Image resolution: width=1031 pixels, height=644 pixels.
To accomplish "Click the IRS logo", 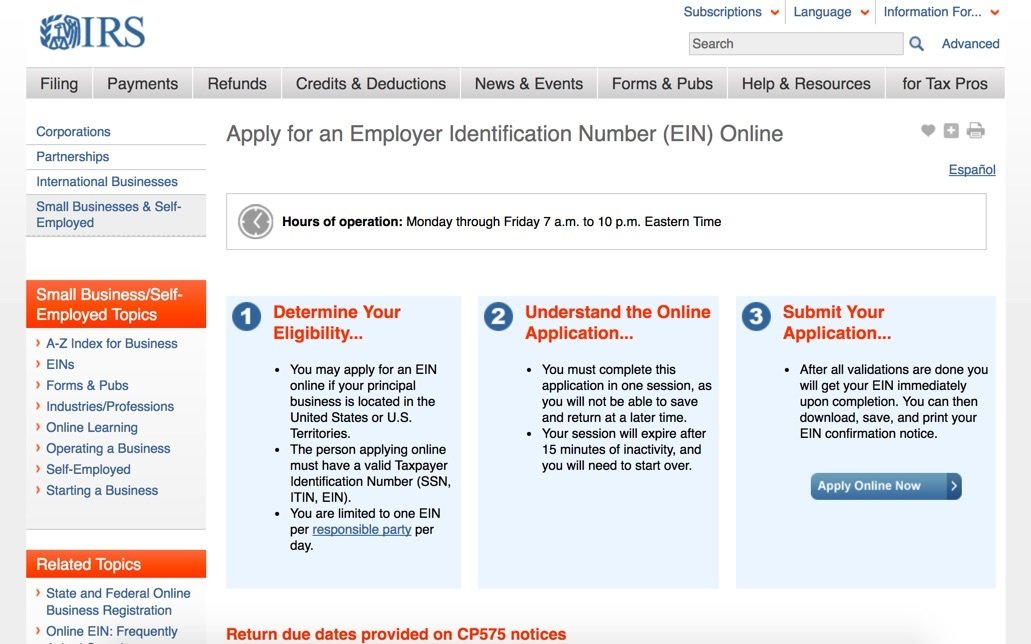I will (92, 32).
